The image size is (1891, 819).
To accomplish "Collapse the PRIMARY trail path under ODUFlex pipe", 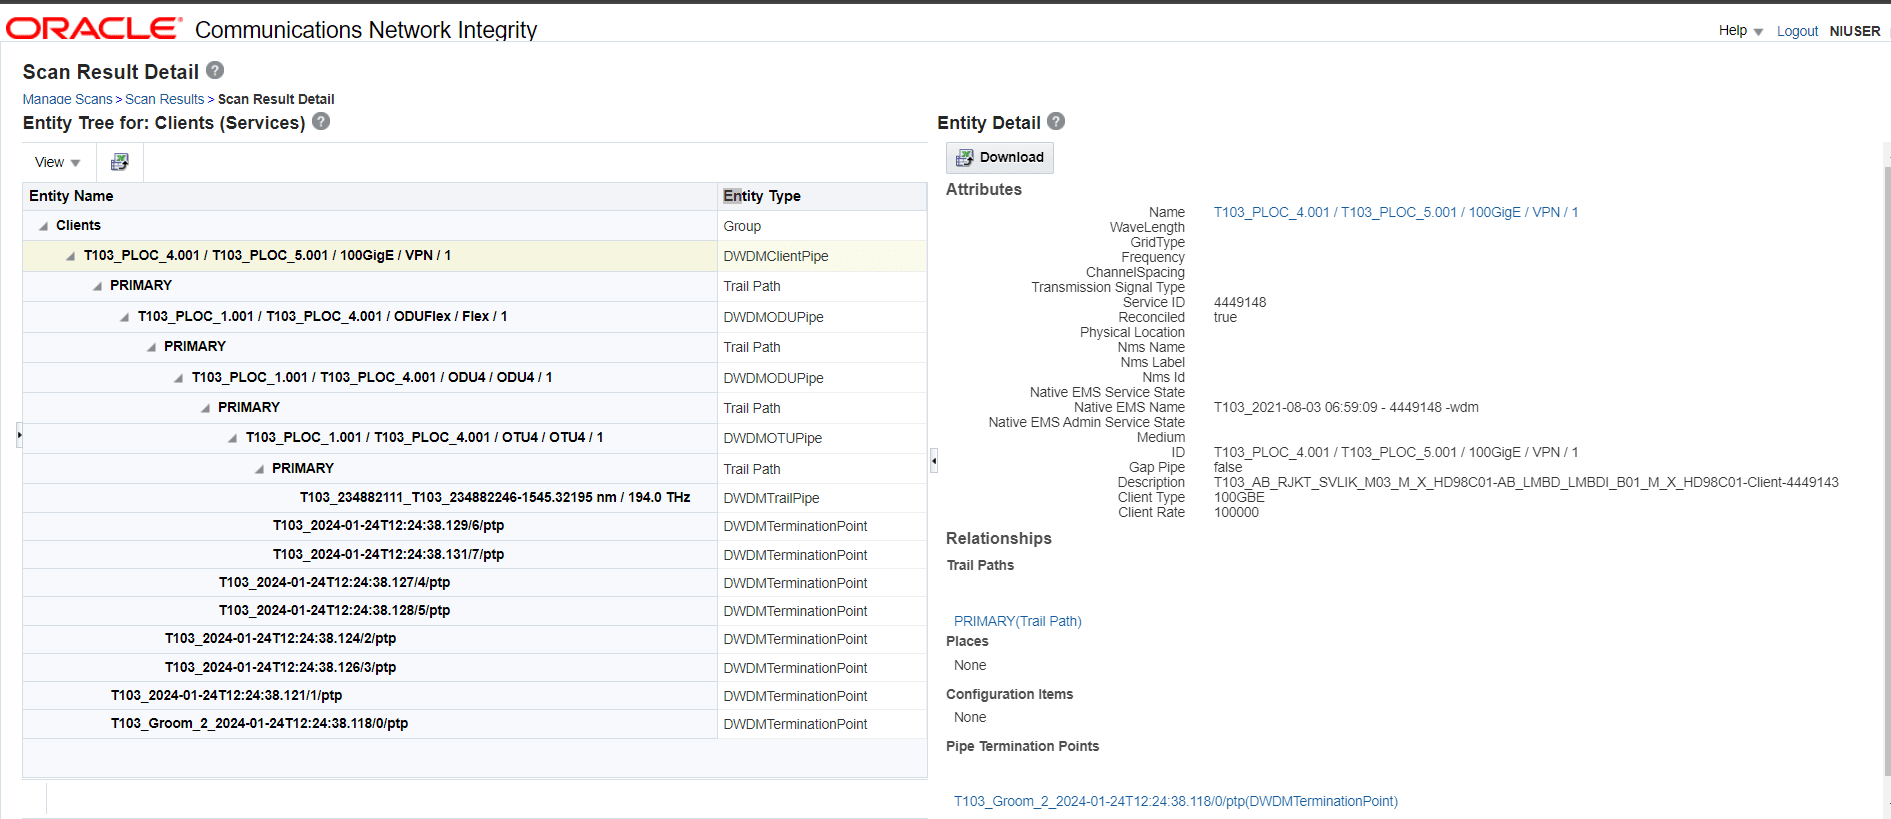I will pyautogui.click(x=151, y=347).
